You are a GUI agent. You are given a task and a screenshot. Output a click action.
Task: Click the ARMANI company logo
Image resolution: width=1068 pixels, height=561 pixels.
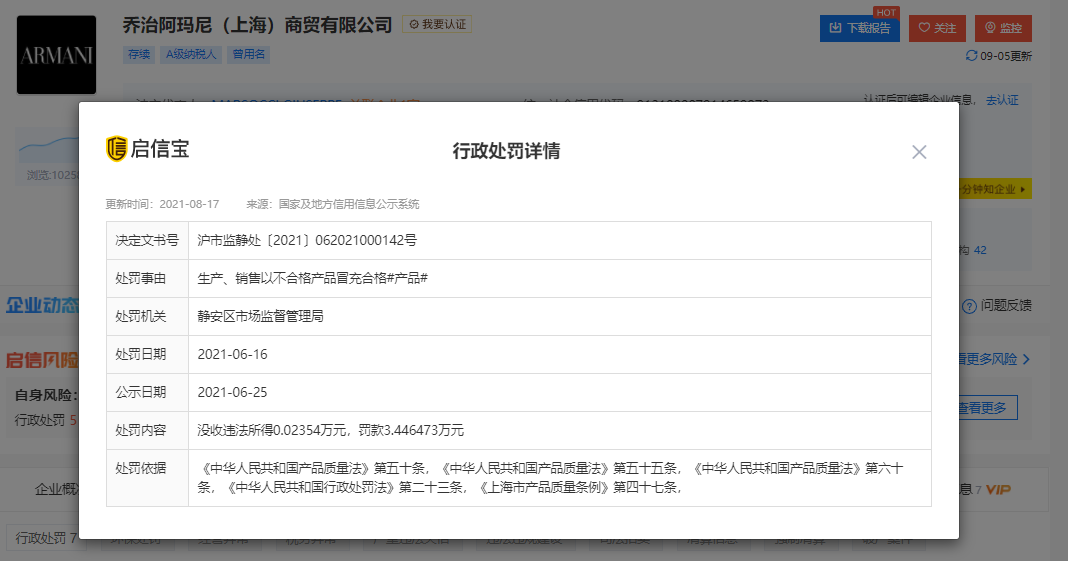57,55
